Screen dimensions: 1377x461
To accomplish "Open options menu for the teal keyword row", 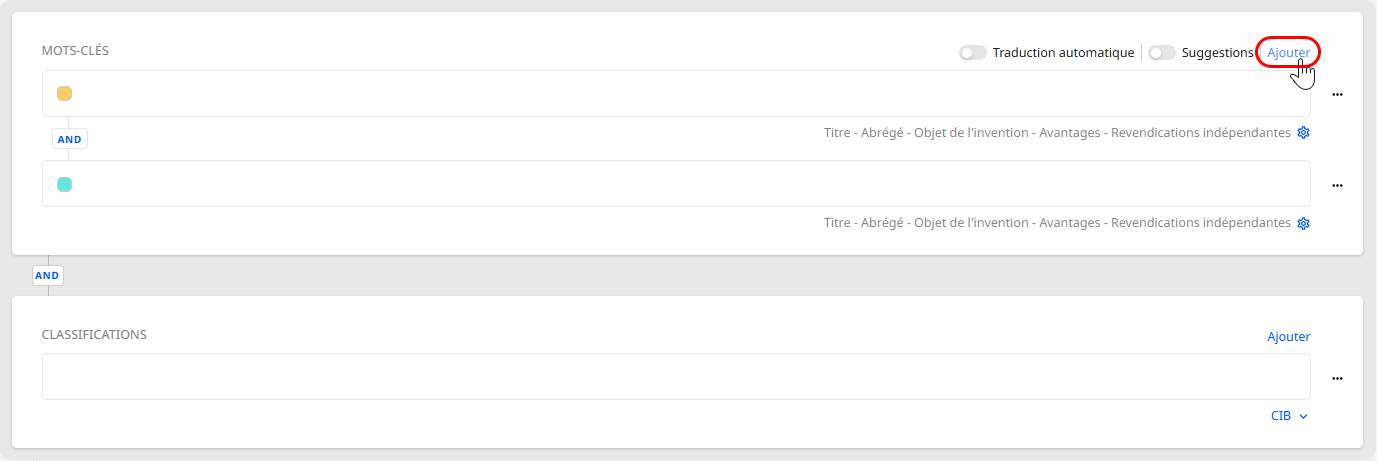I will pos(1337,185).
